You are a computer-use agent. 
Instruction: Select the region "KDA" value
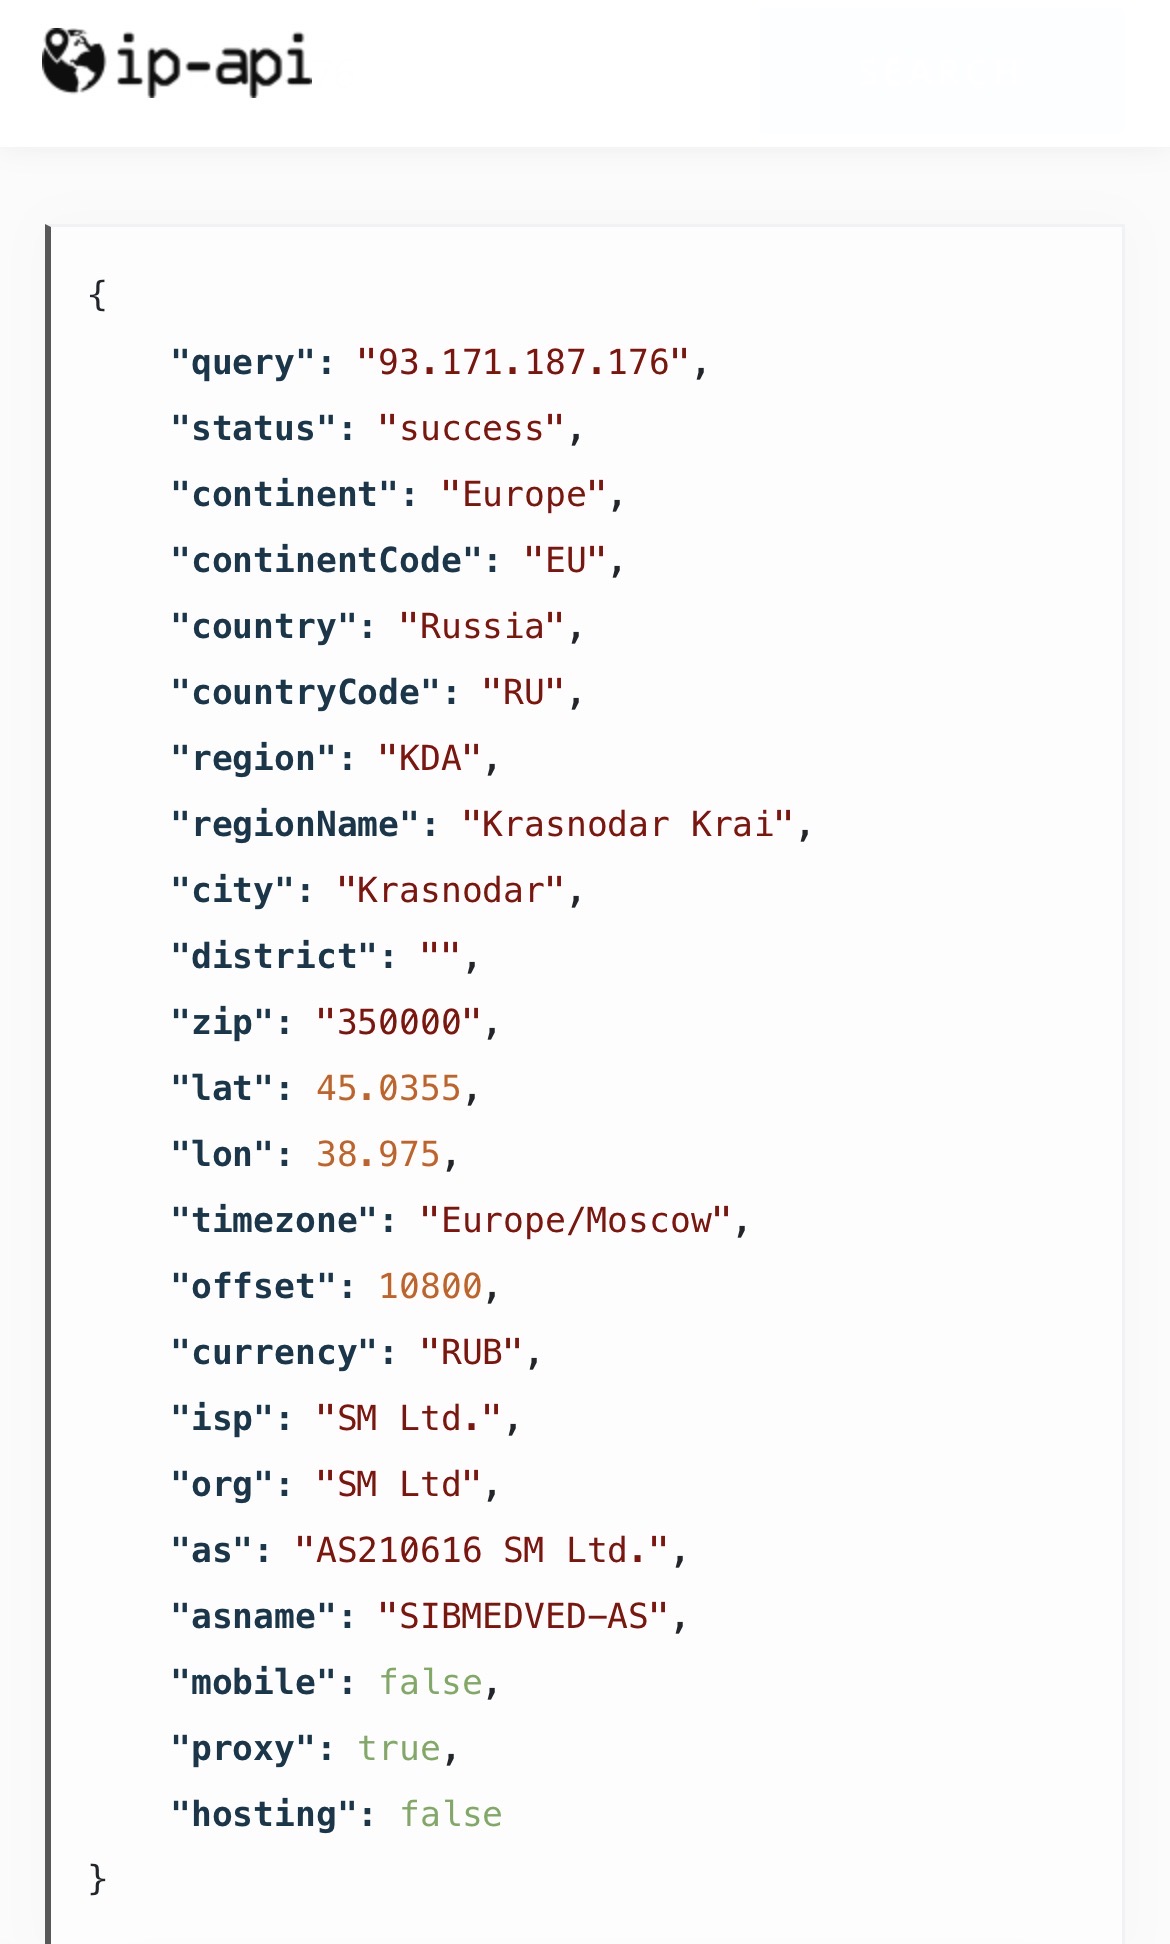tap(430, 758)
